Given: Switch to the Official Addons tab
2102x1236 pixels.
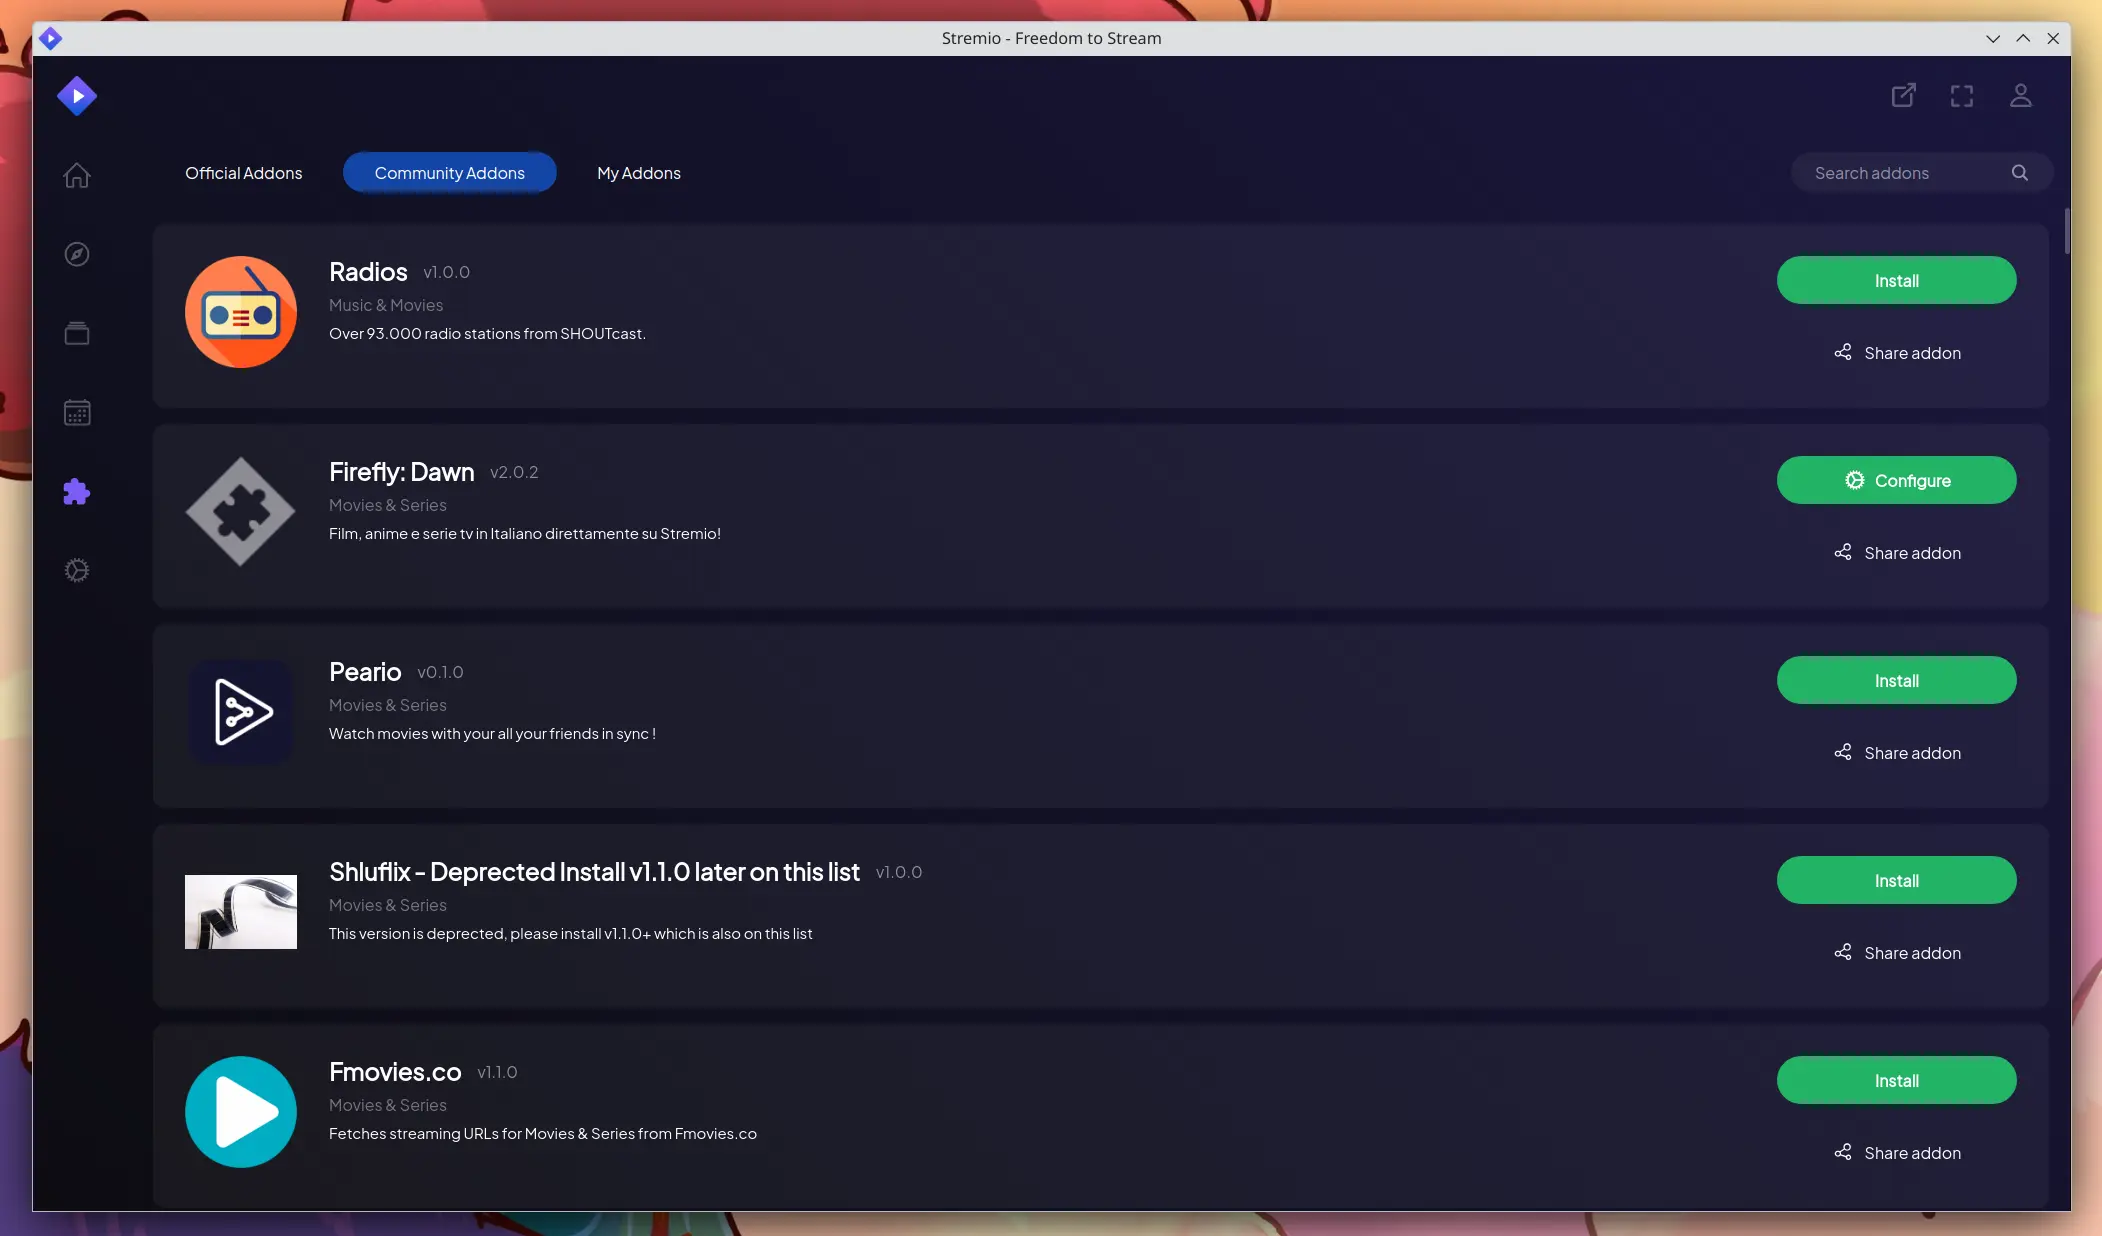Looking at the screenshot, I should [243, 172].
